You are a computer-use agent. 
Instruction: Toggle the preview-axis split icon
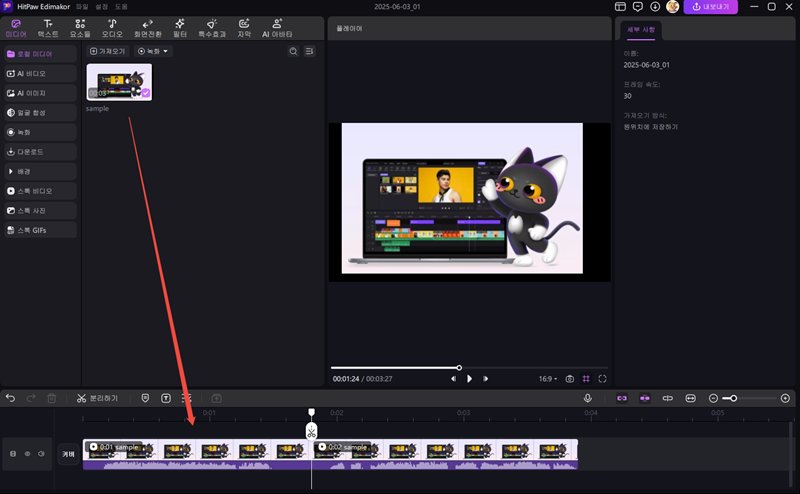pos(667,398)
